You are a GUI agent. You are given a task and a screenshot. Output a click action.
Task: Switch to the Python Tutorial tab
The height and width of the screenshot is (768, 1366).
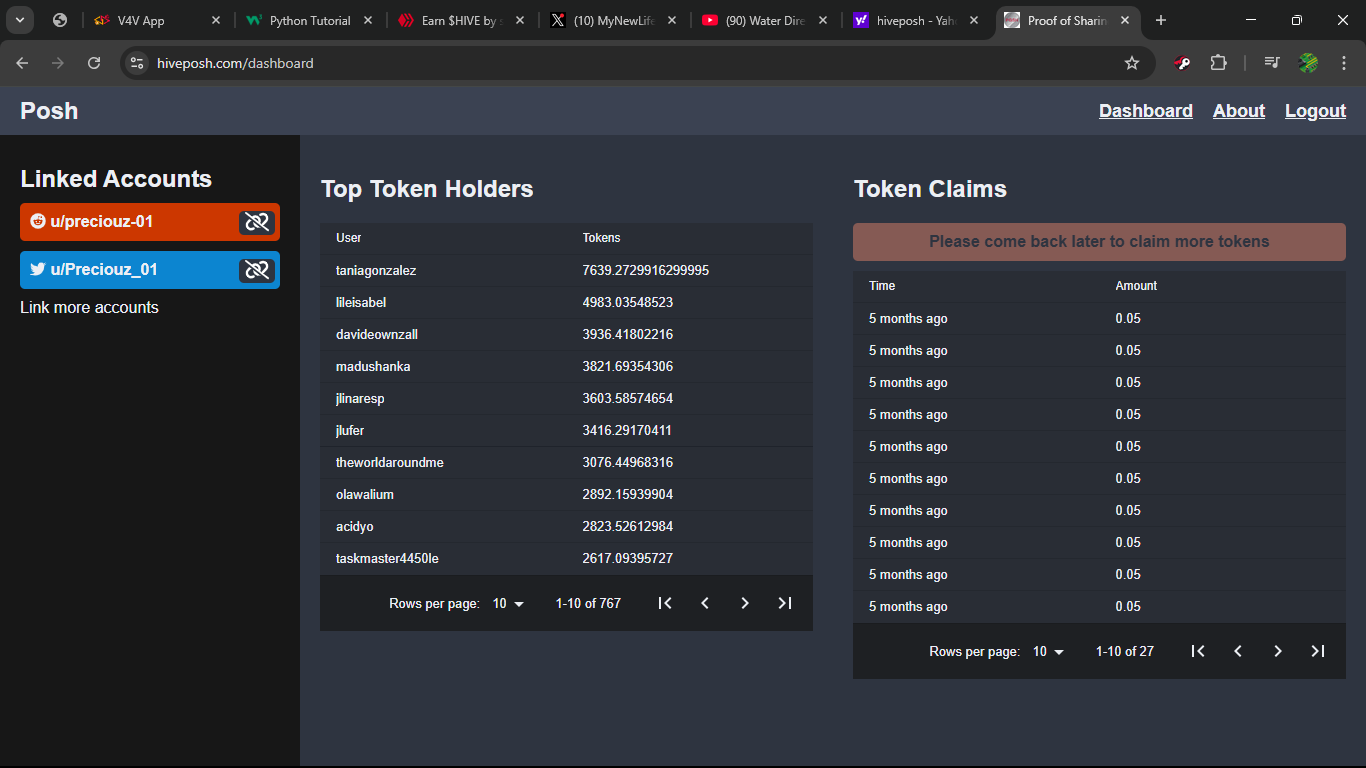[x=310, y=20]
